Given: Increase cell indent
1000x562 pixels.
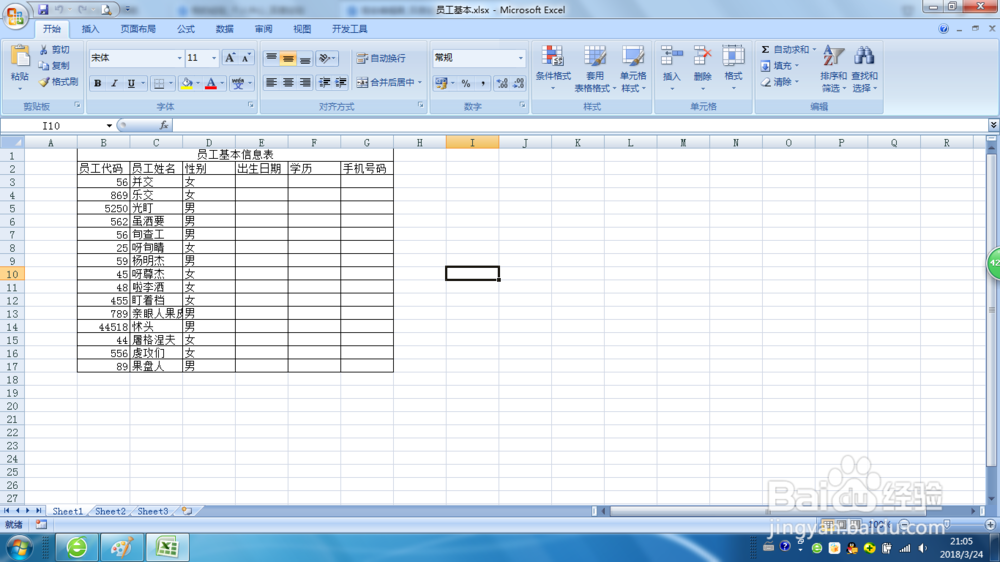Looking at the screenshot, I should pos(341,82).
